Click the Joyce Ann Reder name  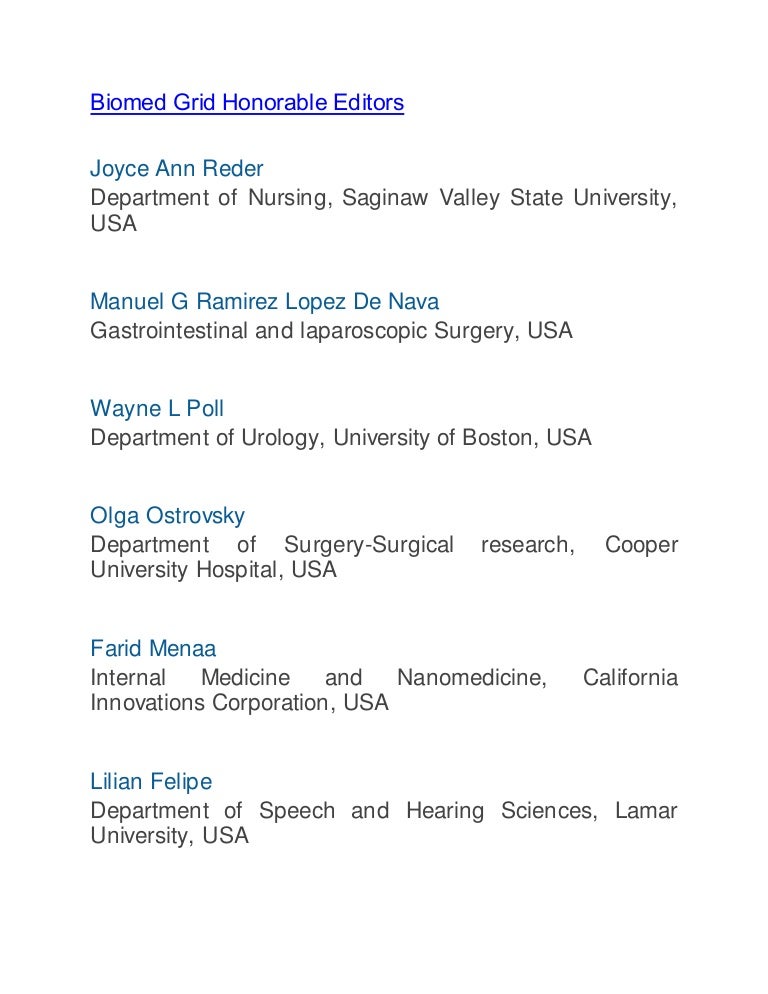click(177, 168)
